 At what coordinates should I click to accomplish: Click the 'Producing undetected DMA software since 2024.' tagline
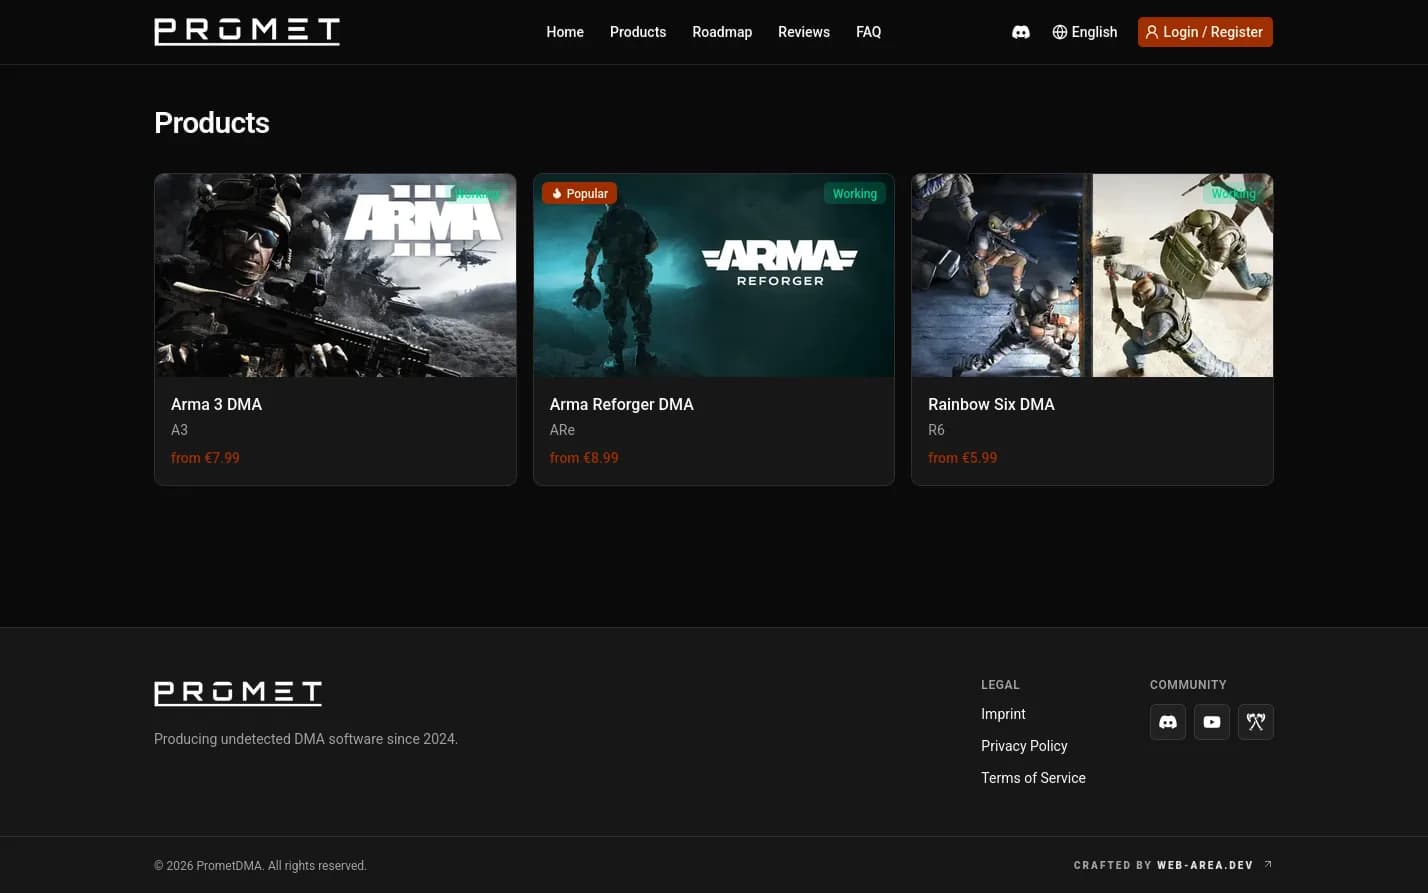pyautogui.click(x=306, y=739)
